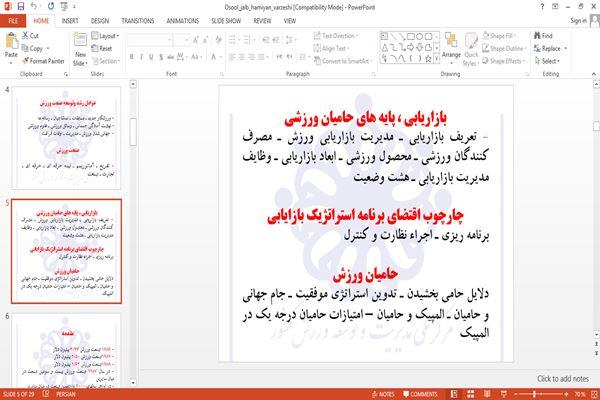600x400 pixels.
Task: Select the Oval shape in gallery
Action: coord(420,37)
